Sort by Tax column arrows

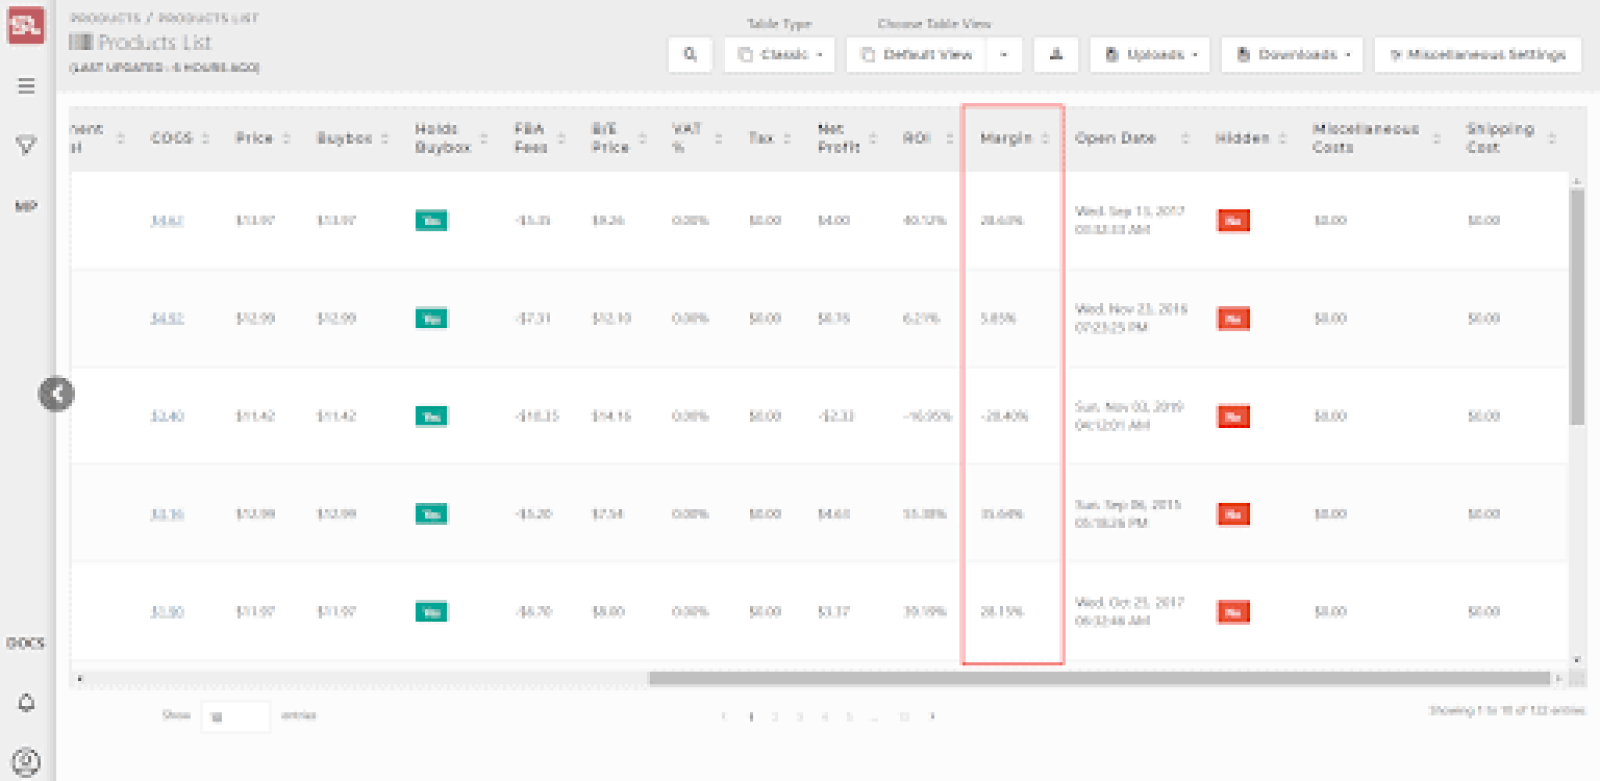(787, 138)
